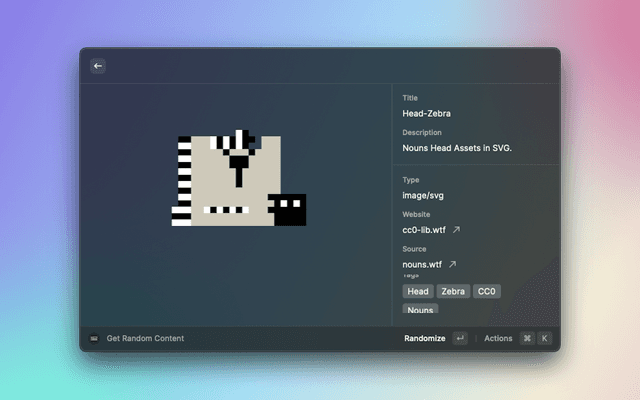Viewport: 640px width, 400px height.
Task: Click the external arrow icon beside nouns.wtf
Action: tap(452, 265)
